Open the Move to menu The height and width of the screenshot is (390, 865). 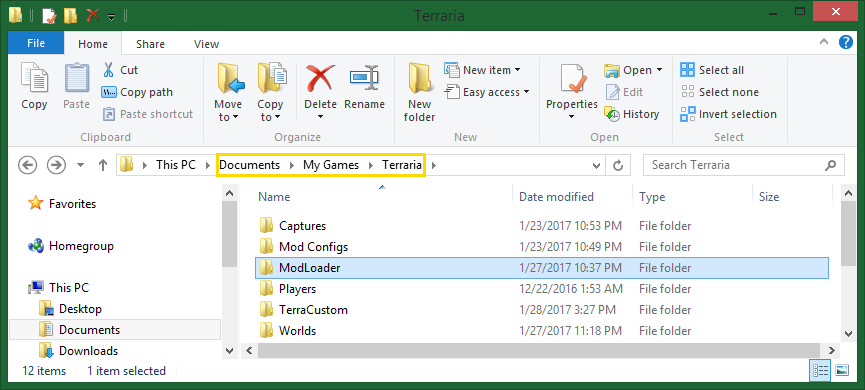pos(228,92)
